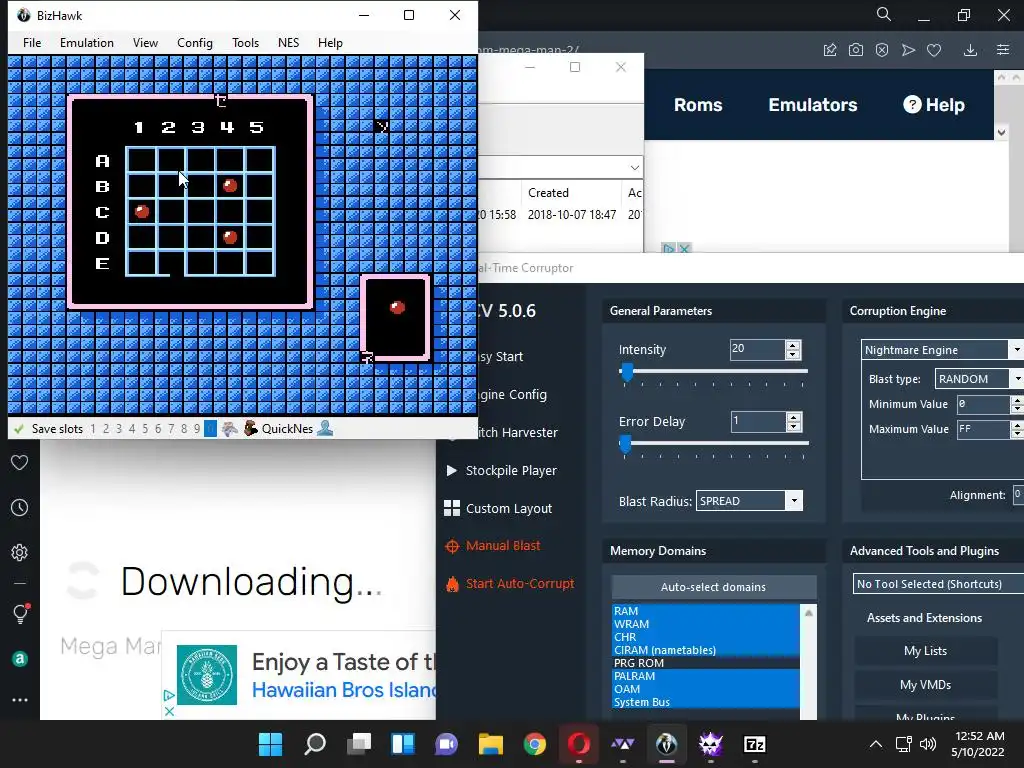Select System Bus in Memory Domains list
This screenshot has height=768, width=1024.
tap(705, 702)
